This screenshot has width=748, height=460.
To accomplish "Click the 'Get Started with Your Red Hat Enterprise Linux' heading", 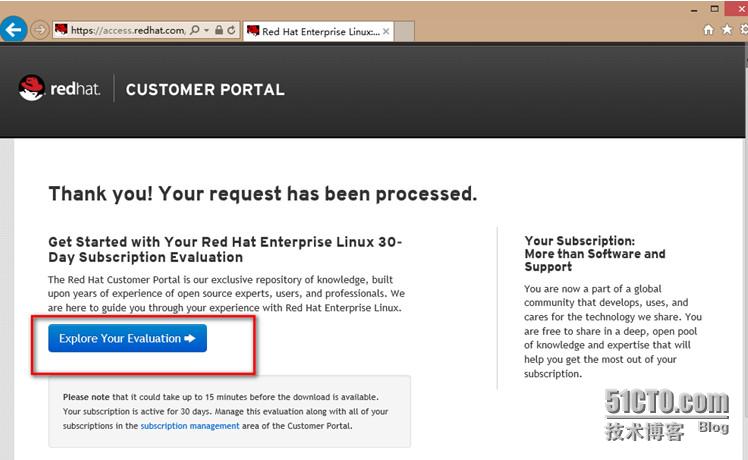I will pos(225,250).
